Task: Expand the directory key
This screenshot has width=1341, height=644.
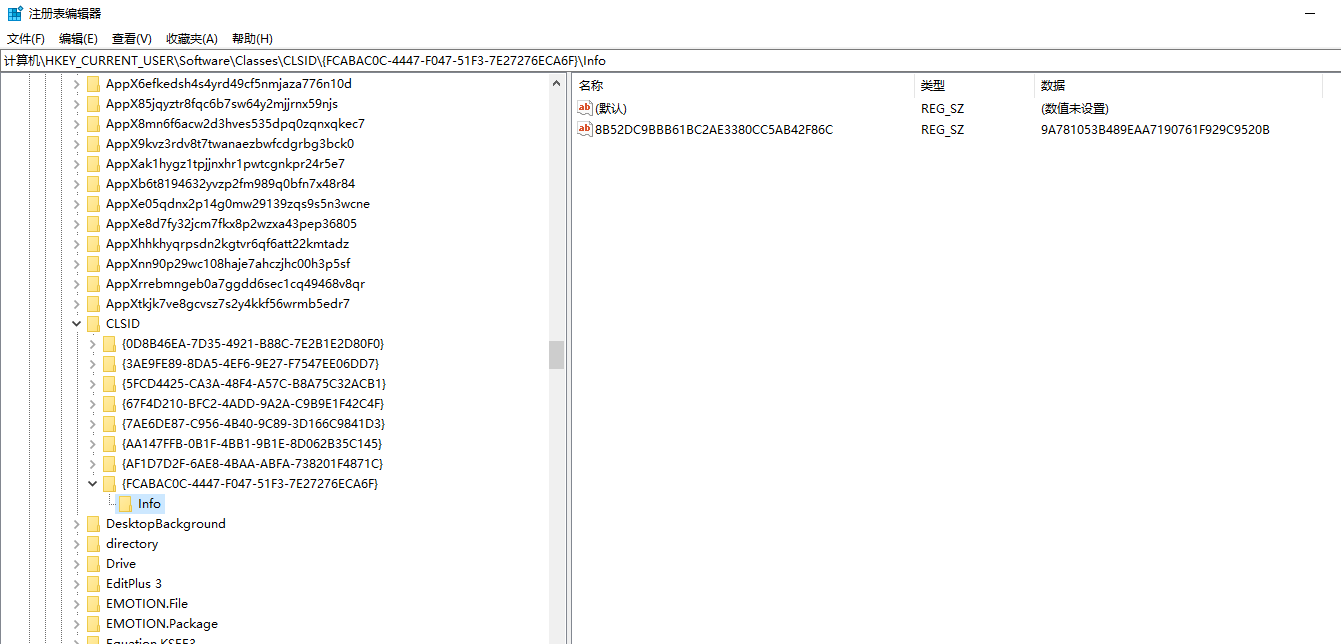Action: (77, 544)
